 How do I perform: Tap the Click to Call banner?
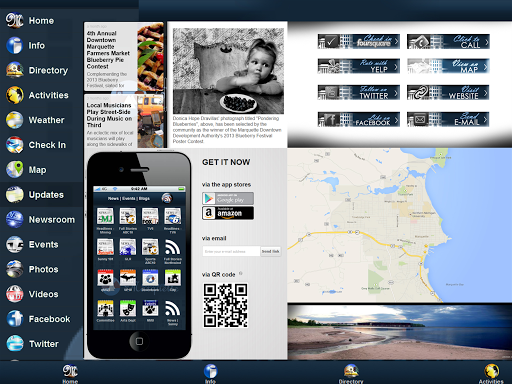pyautogui.click(x=448, y=42)
